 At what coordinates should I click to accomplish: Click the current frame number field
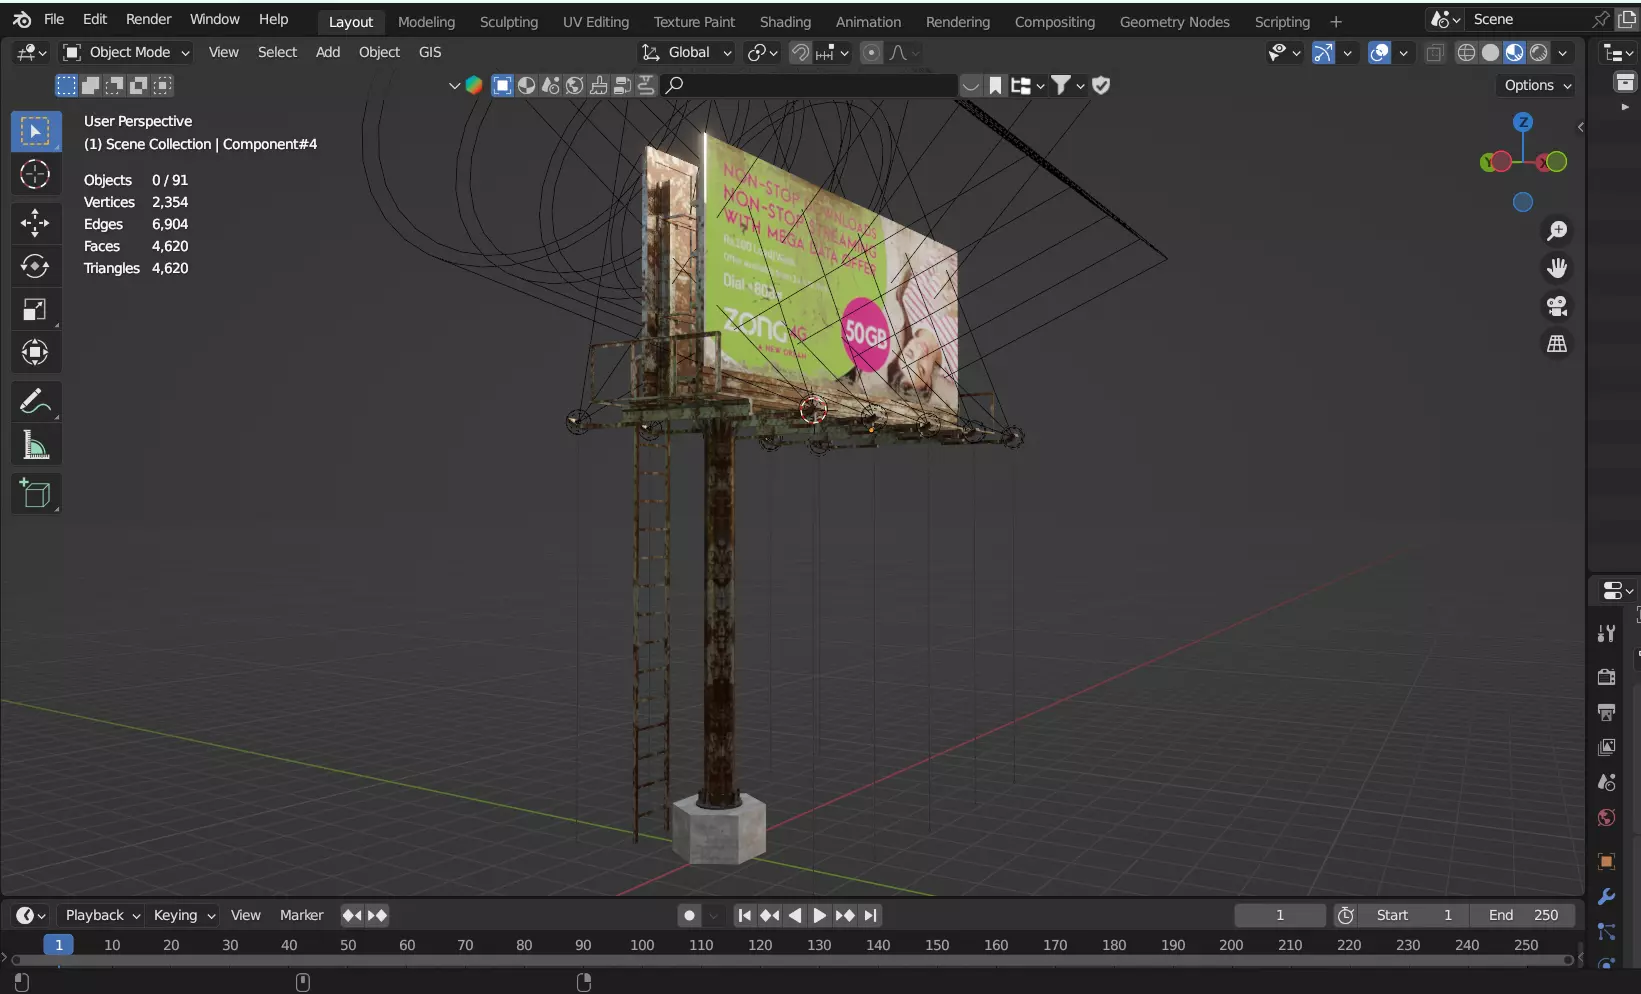tap(1280, 915)
